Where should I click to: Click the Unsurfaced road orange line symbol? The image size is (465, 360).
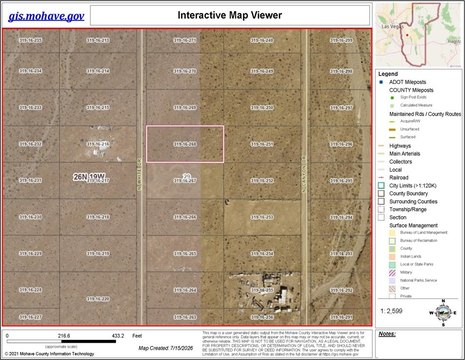coord(392,129)
